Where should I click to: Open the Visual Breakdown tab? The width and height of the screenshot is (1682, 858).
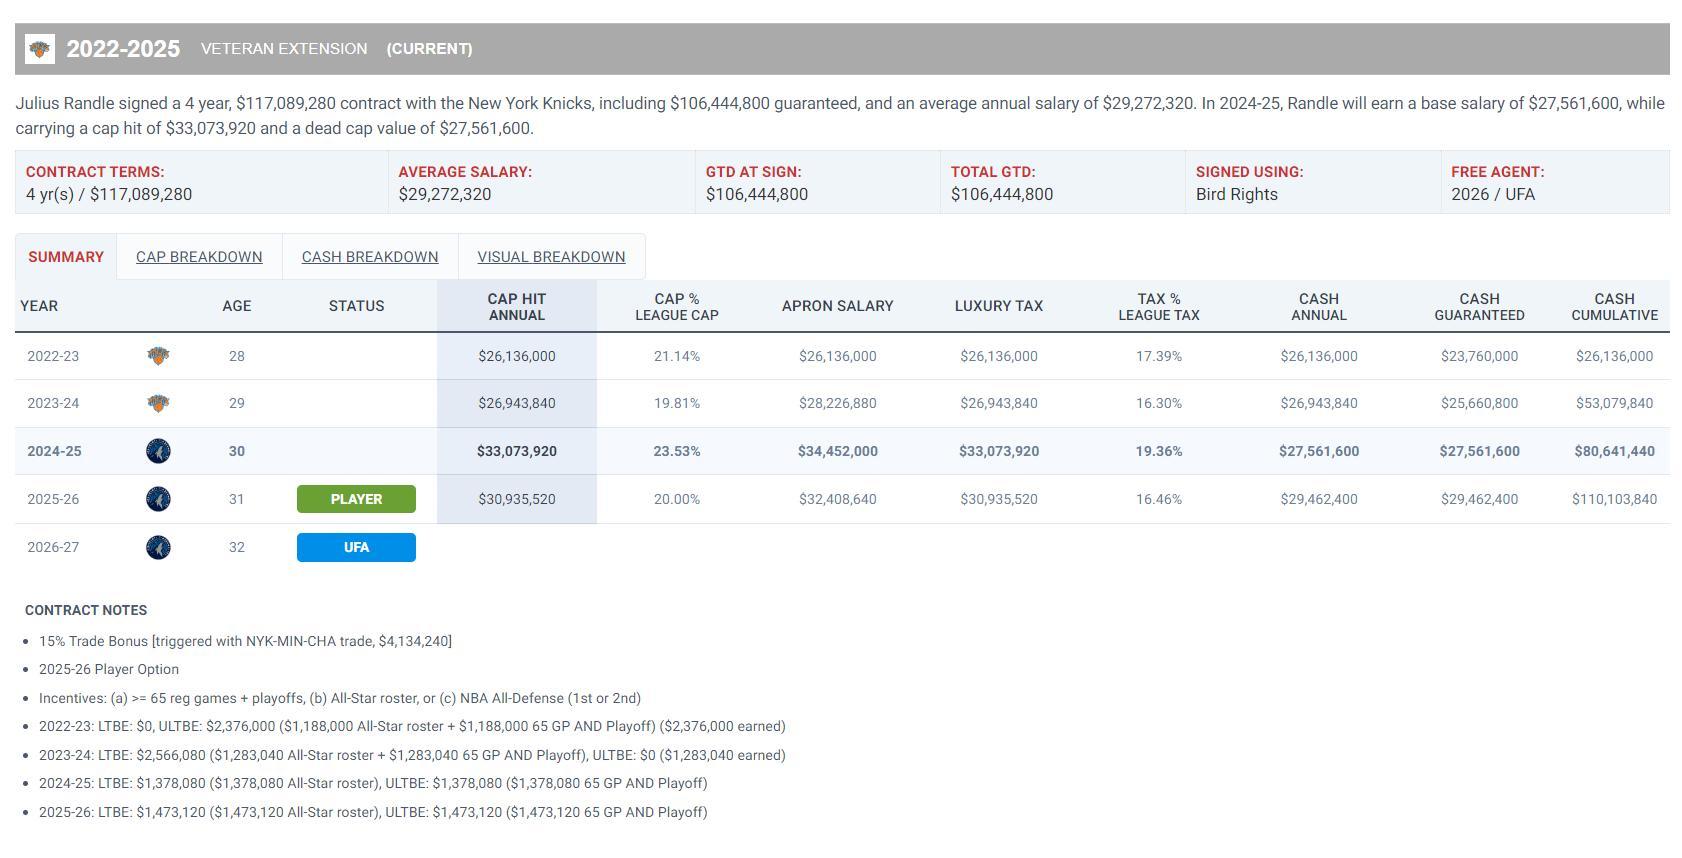[551, 257]
